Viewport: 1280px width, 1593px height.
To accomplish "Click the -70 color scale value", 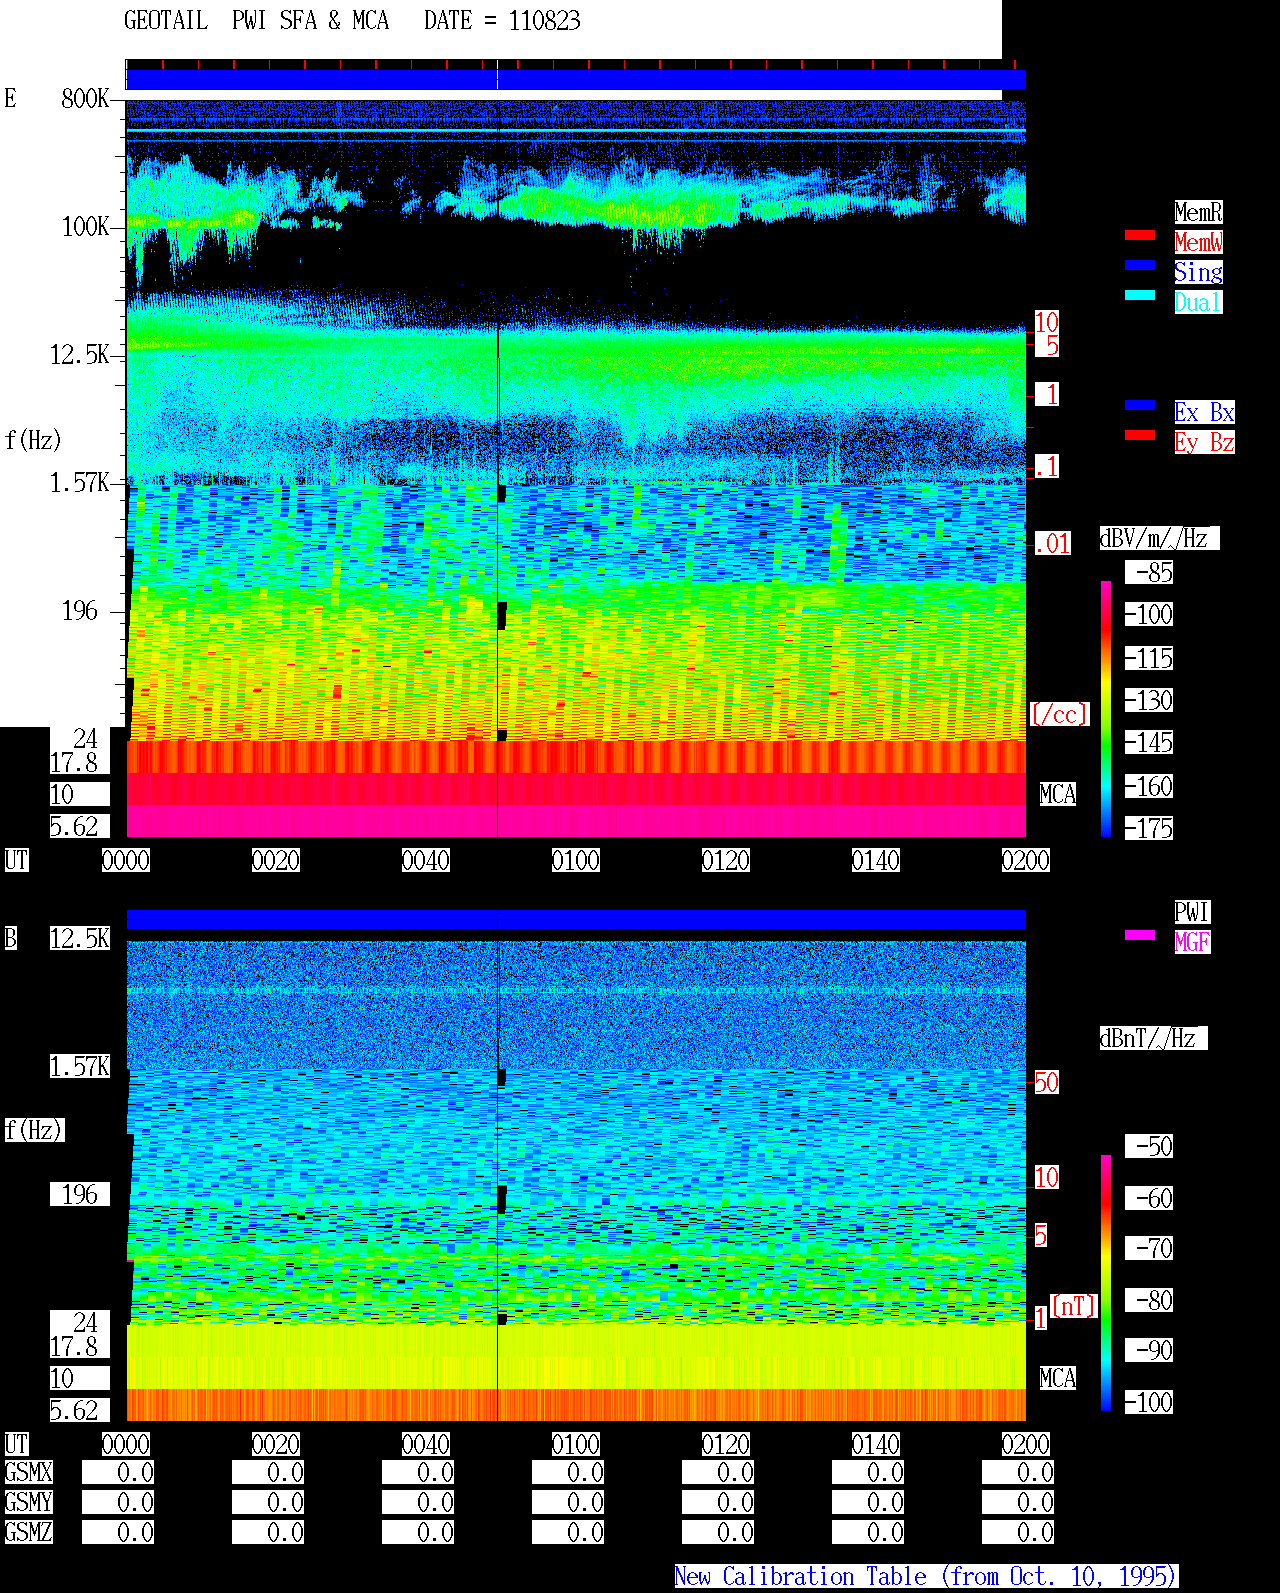I will click(x=1149, y=1248).
